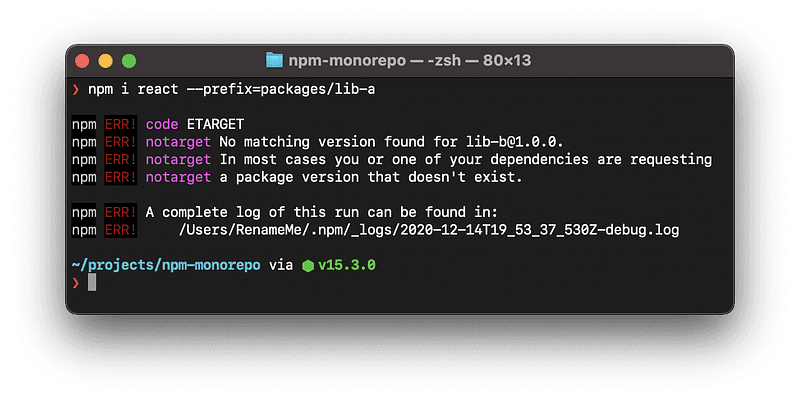Click the magenta word "code"
This screenshot has width=800, height=401.
[x=162, y=125]
